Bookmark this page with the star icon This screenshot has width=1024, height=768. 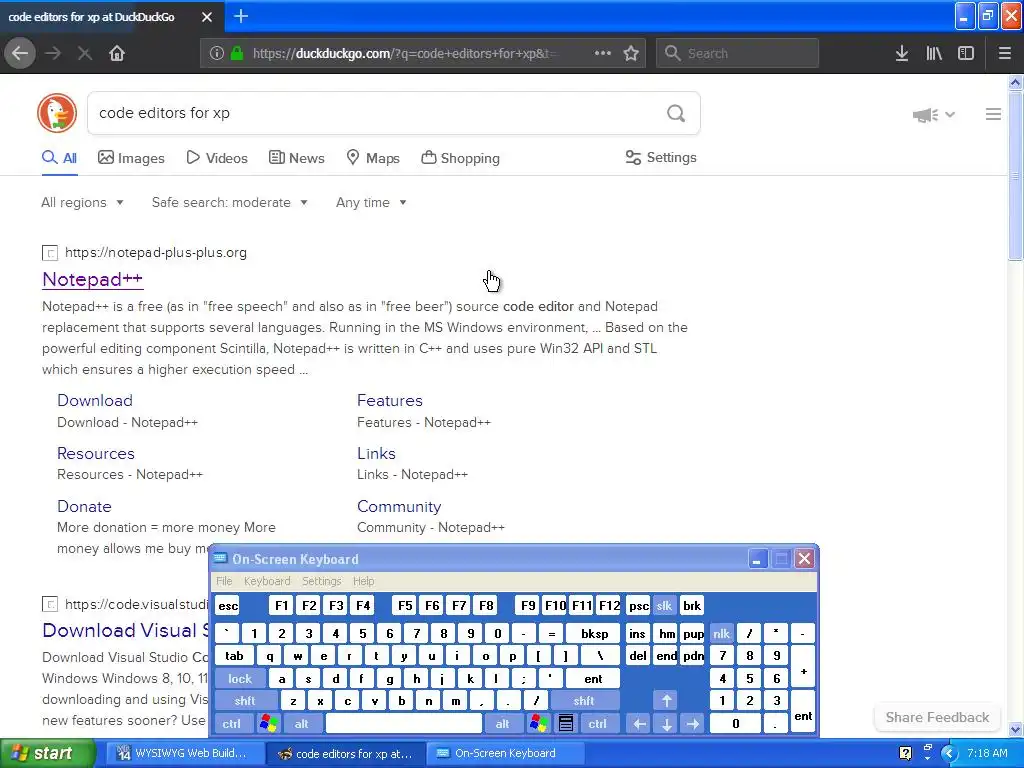(x=631, y=53)
